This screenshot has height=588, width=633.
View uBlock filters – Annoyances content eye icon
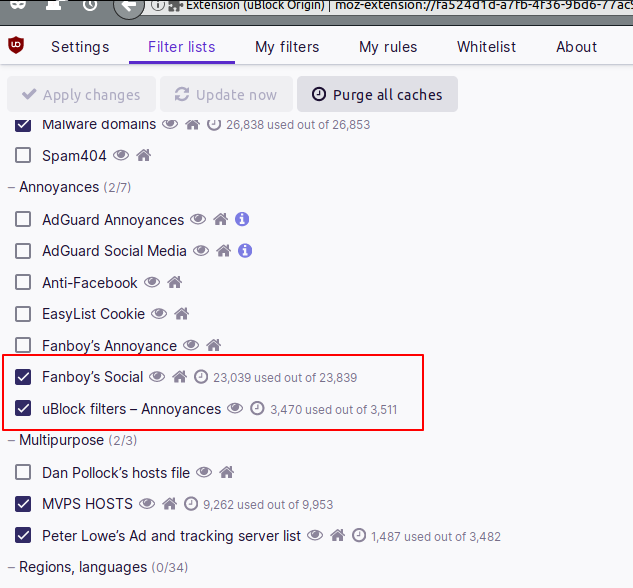click(x=235, y=408)
